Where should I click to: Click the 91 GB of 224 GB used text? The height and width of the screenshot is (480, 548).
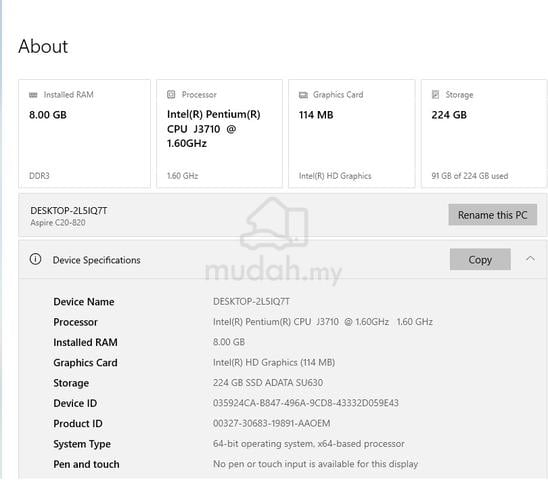(x=470, y=175)
